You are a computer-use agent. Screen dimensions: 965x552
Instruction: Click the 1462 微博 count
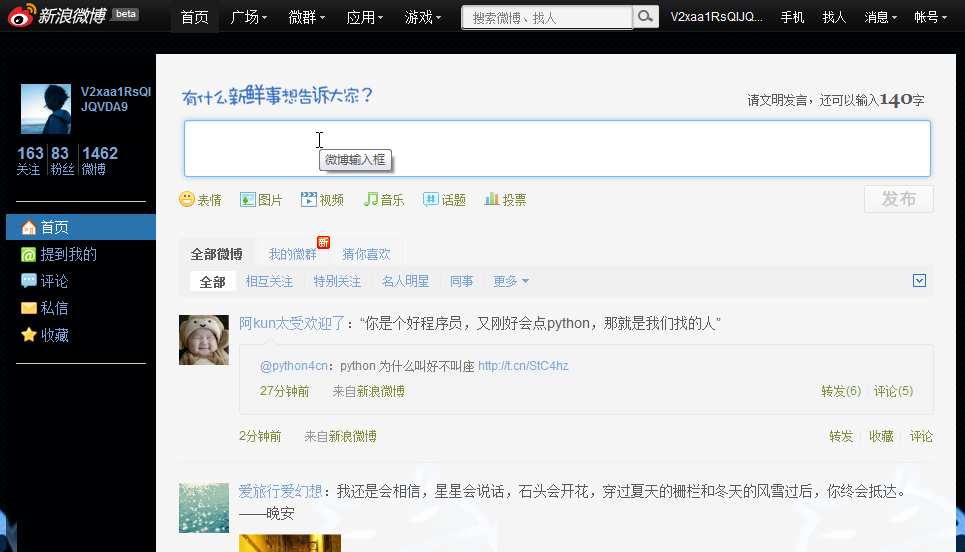(99, 161)
